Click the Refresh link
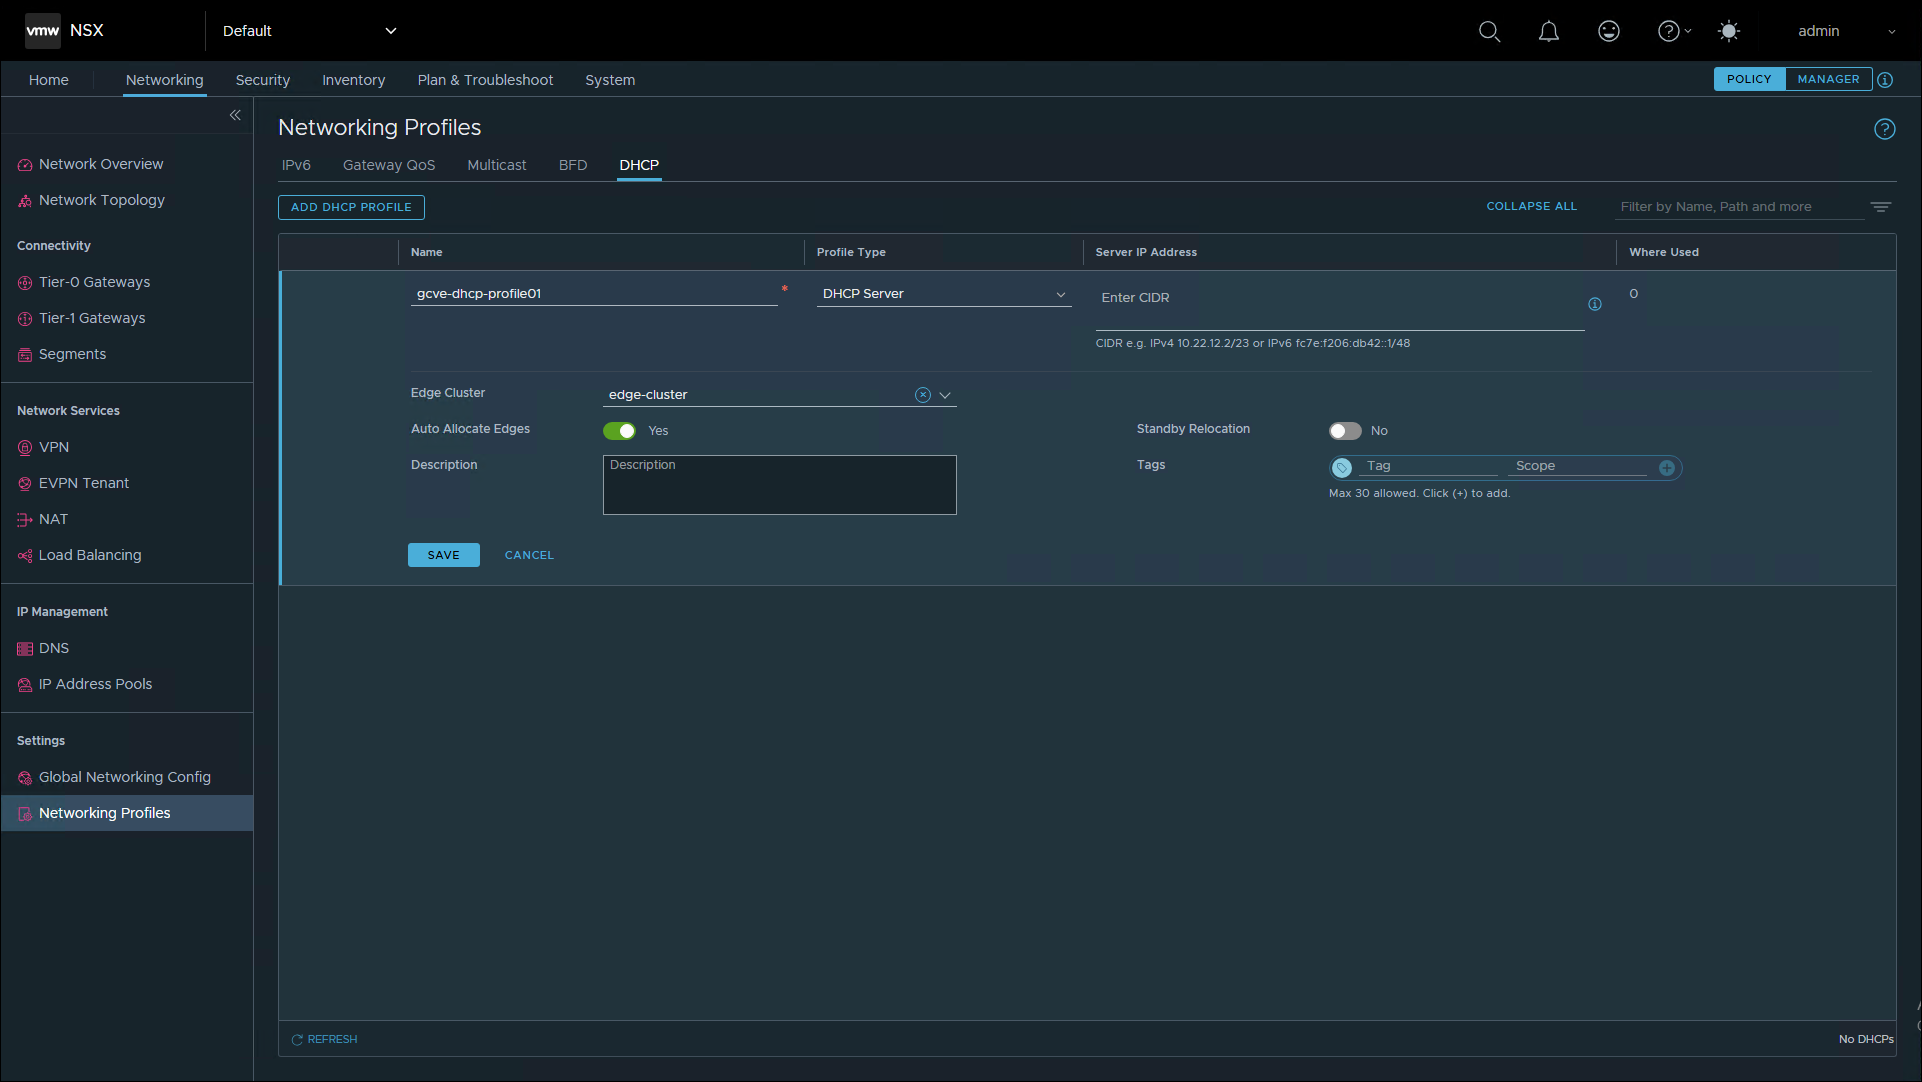1922x1082 pixels. (324, 1039)
